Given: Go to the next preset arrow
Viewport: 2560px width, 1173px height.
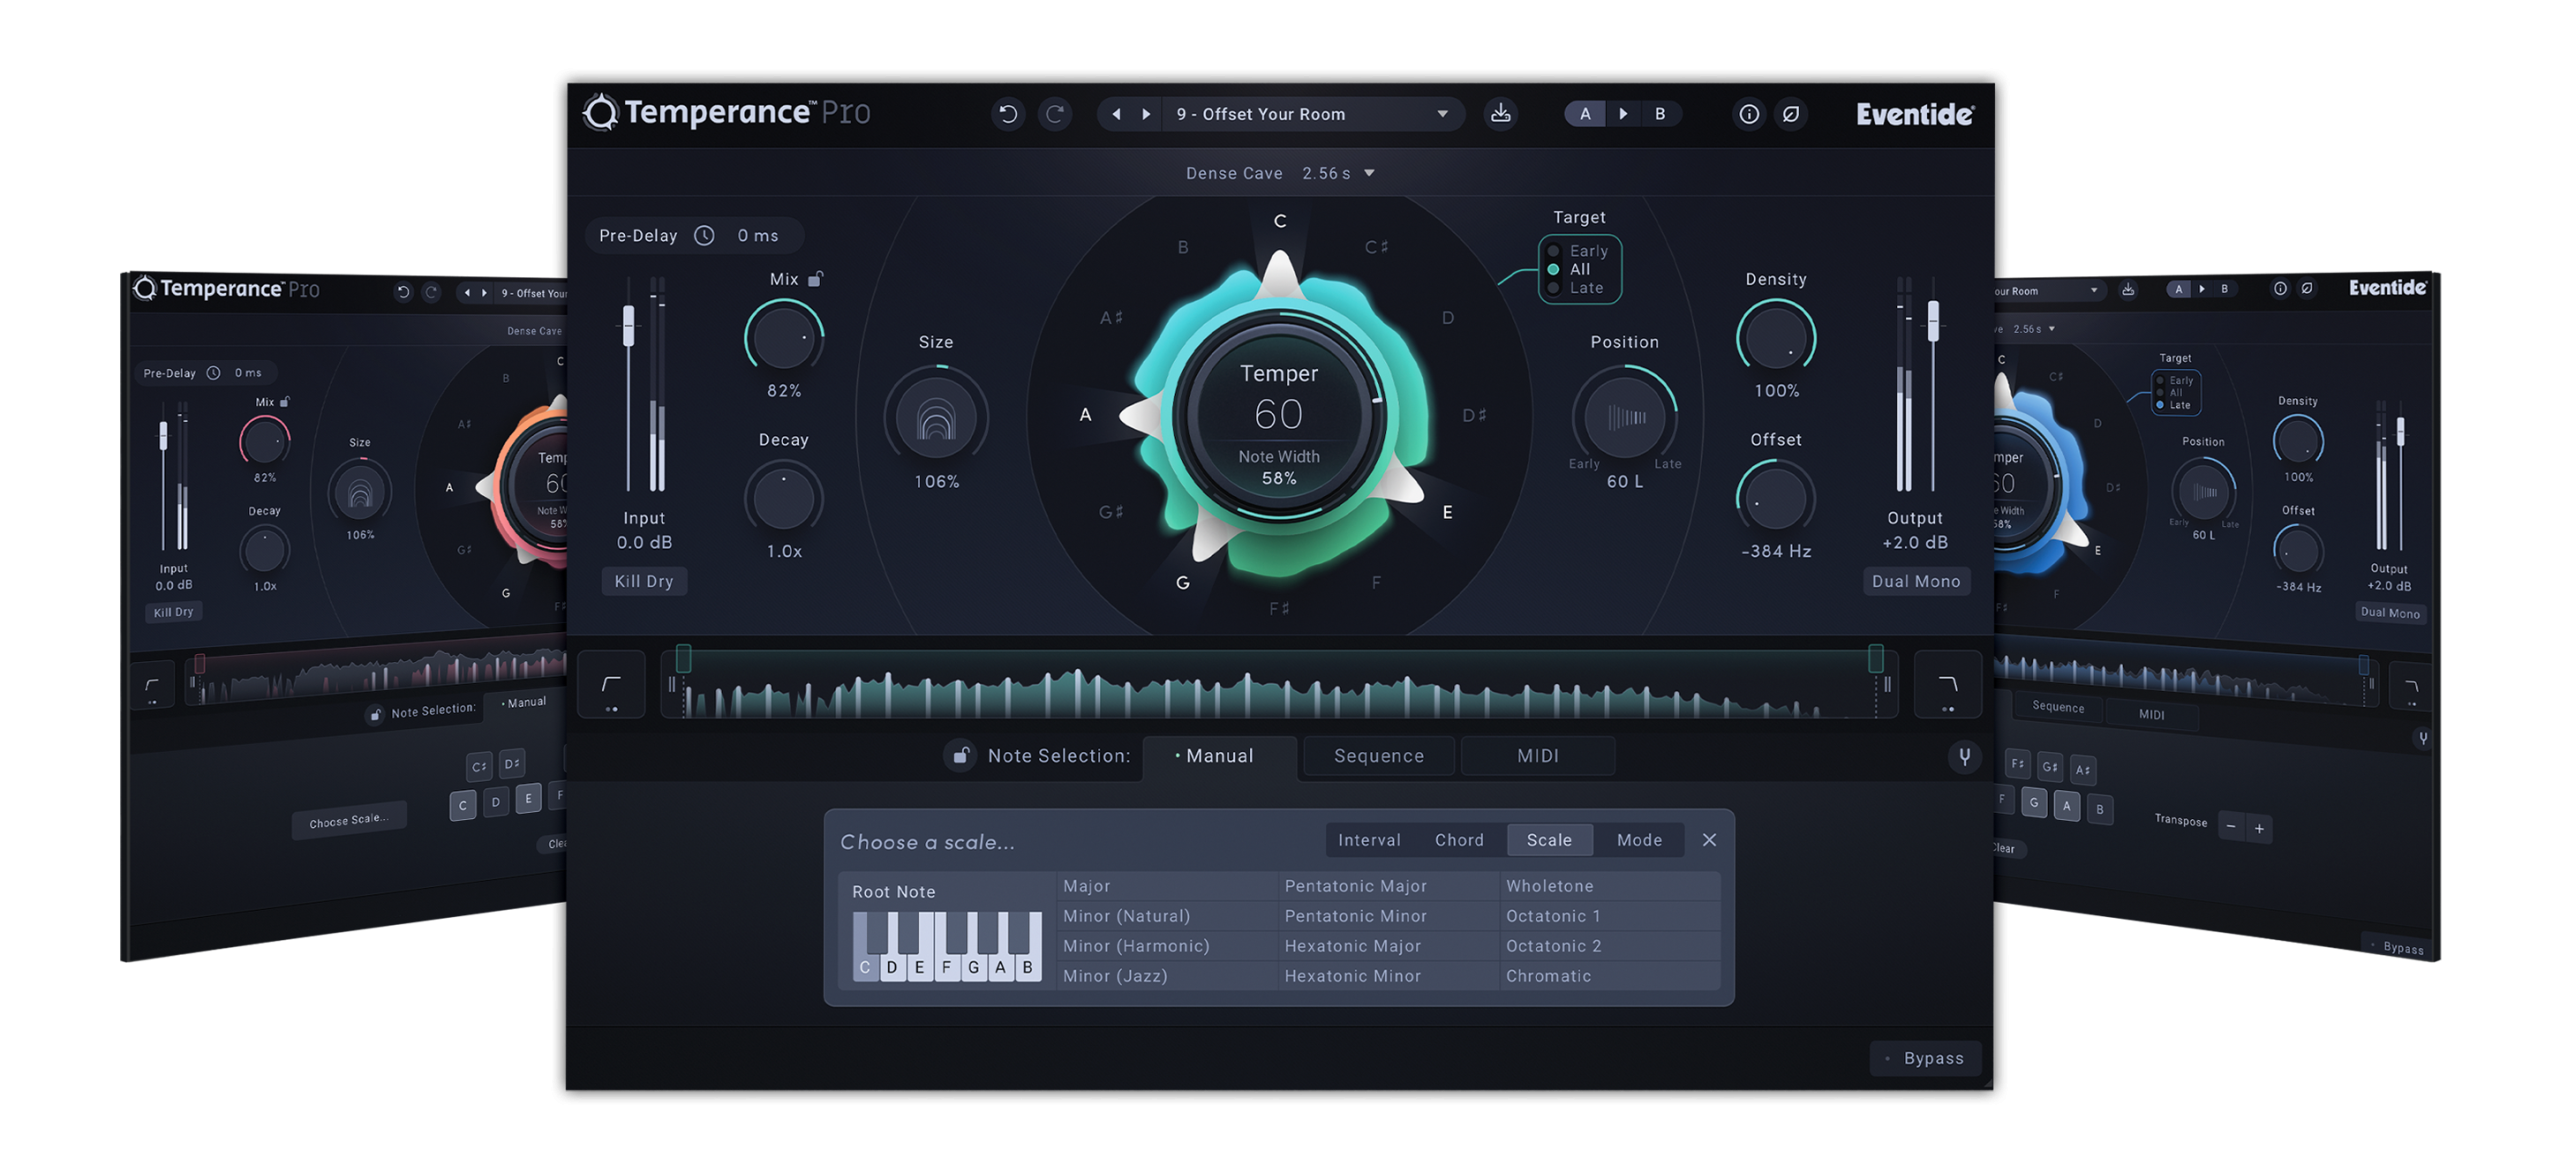Looking at the screenshot, I should (1146, 114).
